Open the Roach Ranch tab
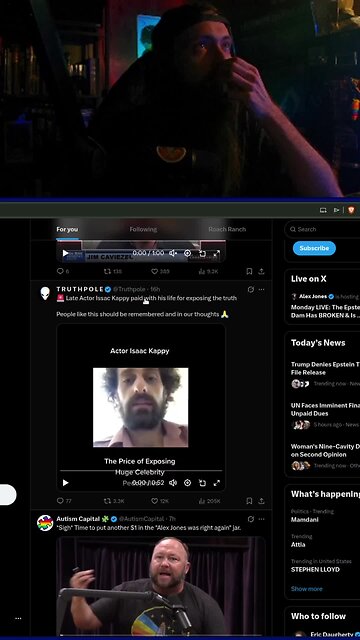 click(227, 229)
